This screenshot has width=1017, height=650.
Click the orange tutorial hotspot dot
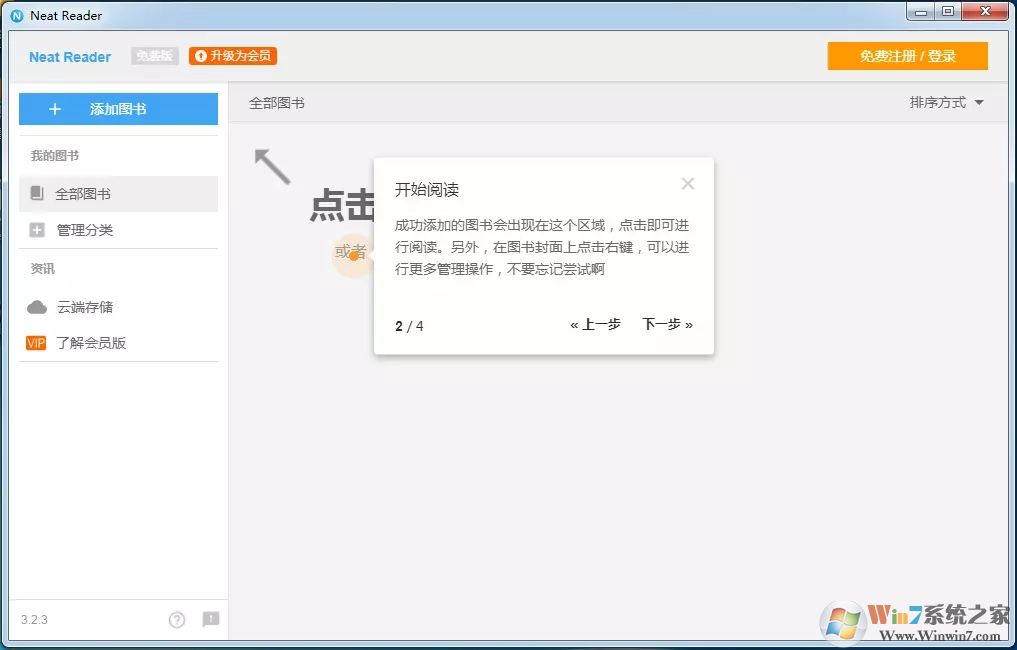[353, 256]
